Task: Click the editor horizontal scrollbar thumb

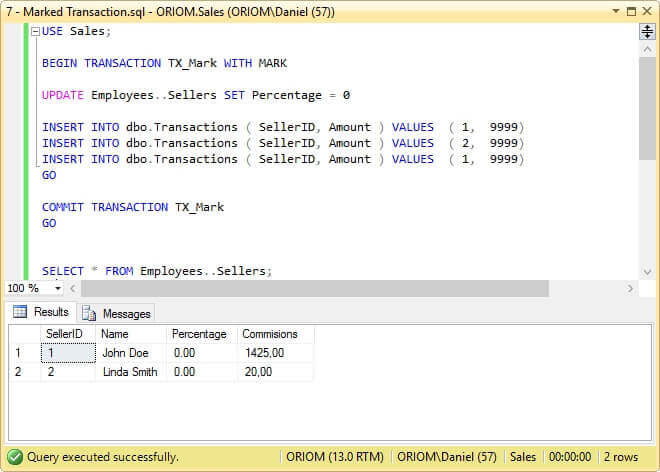Action: click(x=315, y=288)
